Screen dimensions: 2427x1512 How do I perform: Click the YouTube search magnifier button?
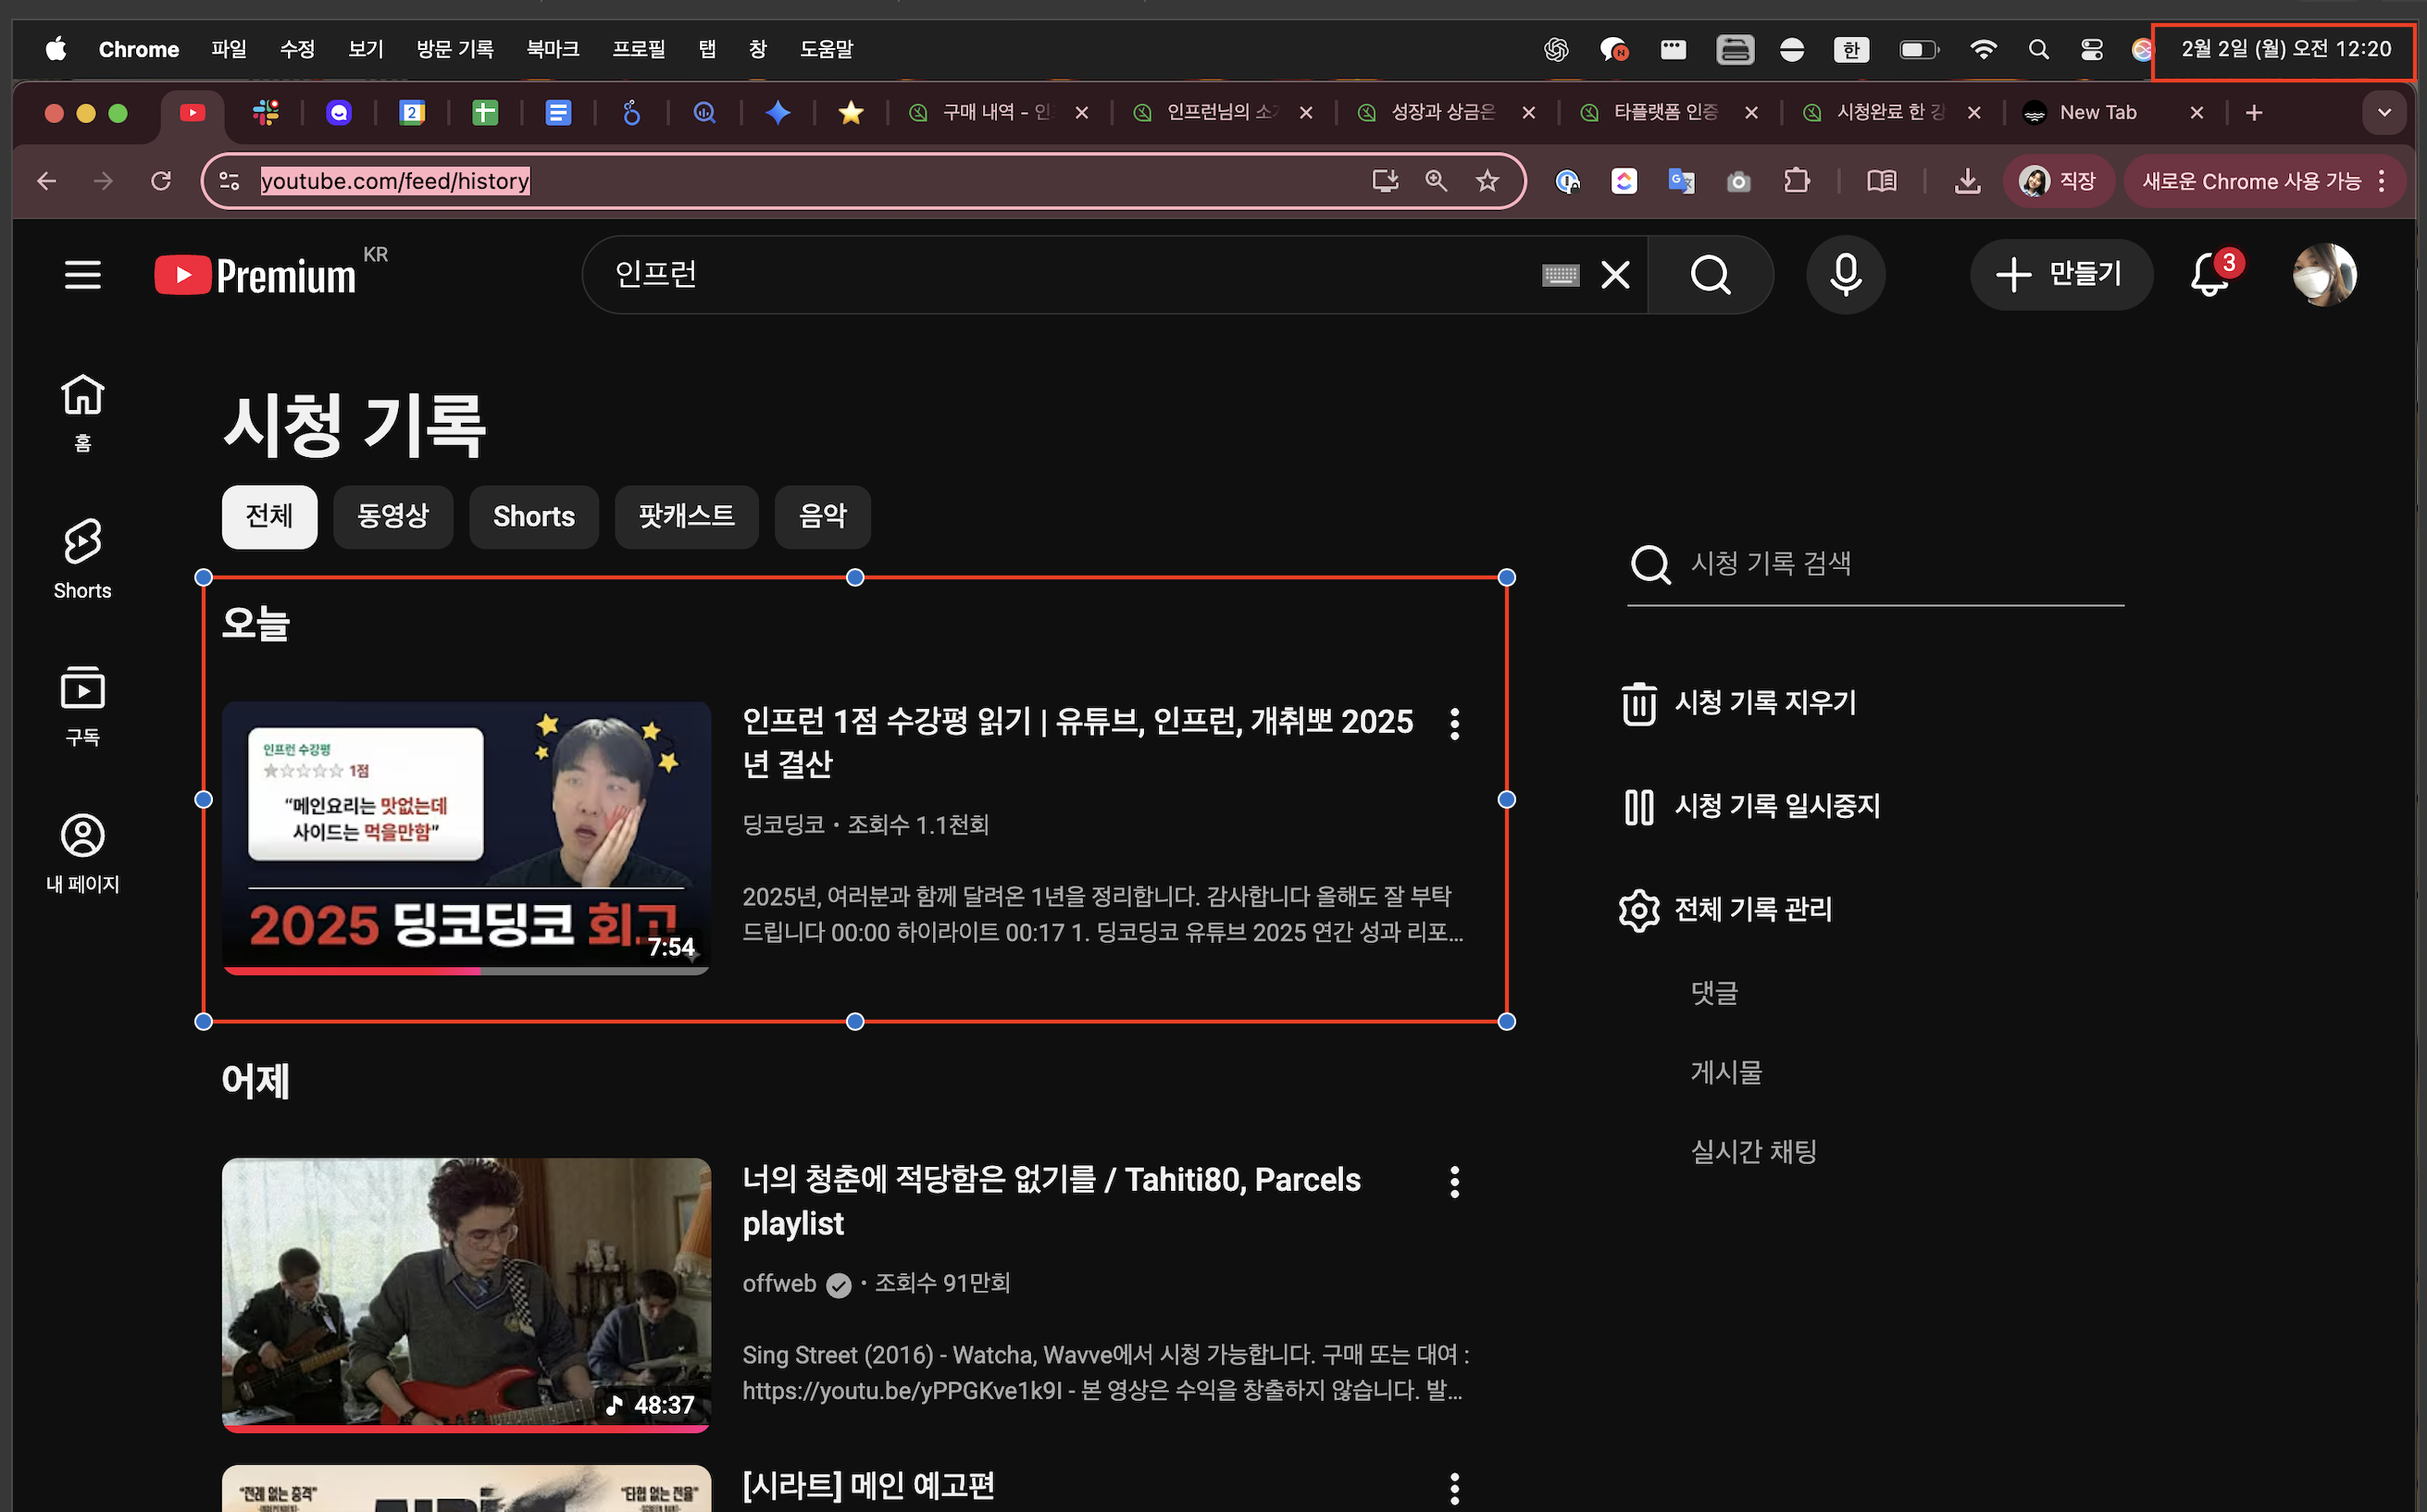pyautogui.click(x=1710, y=274)
